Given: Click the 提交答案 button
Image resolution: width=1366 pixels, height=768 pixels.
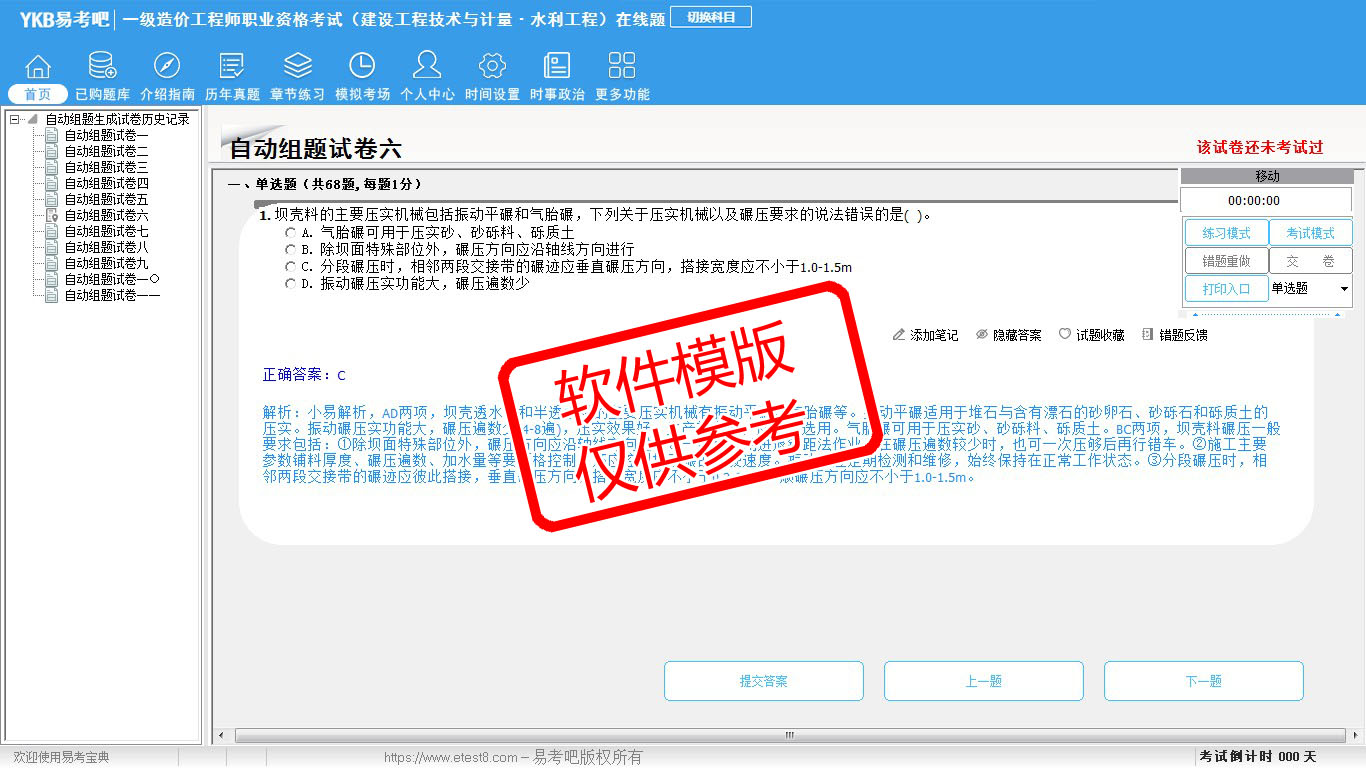Looking at the screenshot, I should tap(763, 681).
